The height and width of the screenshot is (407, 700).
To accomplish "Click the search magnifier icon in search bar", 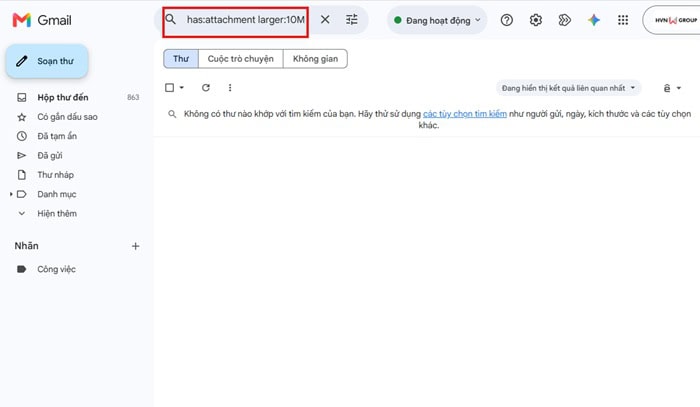I will coord(171,19).
